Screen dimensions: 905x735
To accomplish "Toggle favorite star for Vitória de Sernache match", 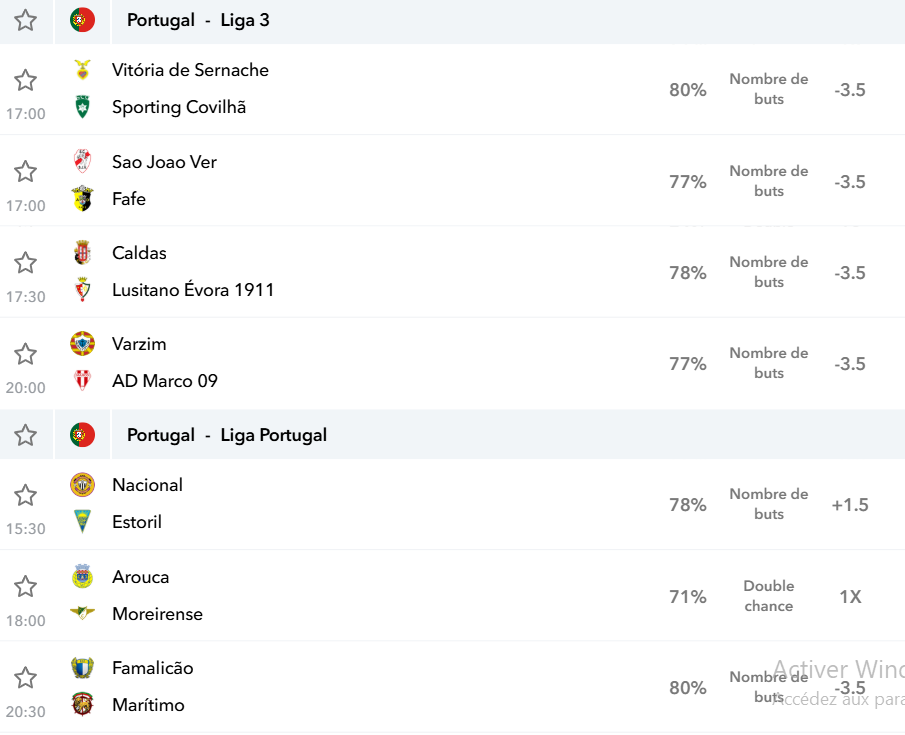I will coord(25,80).
